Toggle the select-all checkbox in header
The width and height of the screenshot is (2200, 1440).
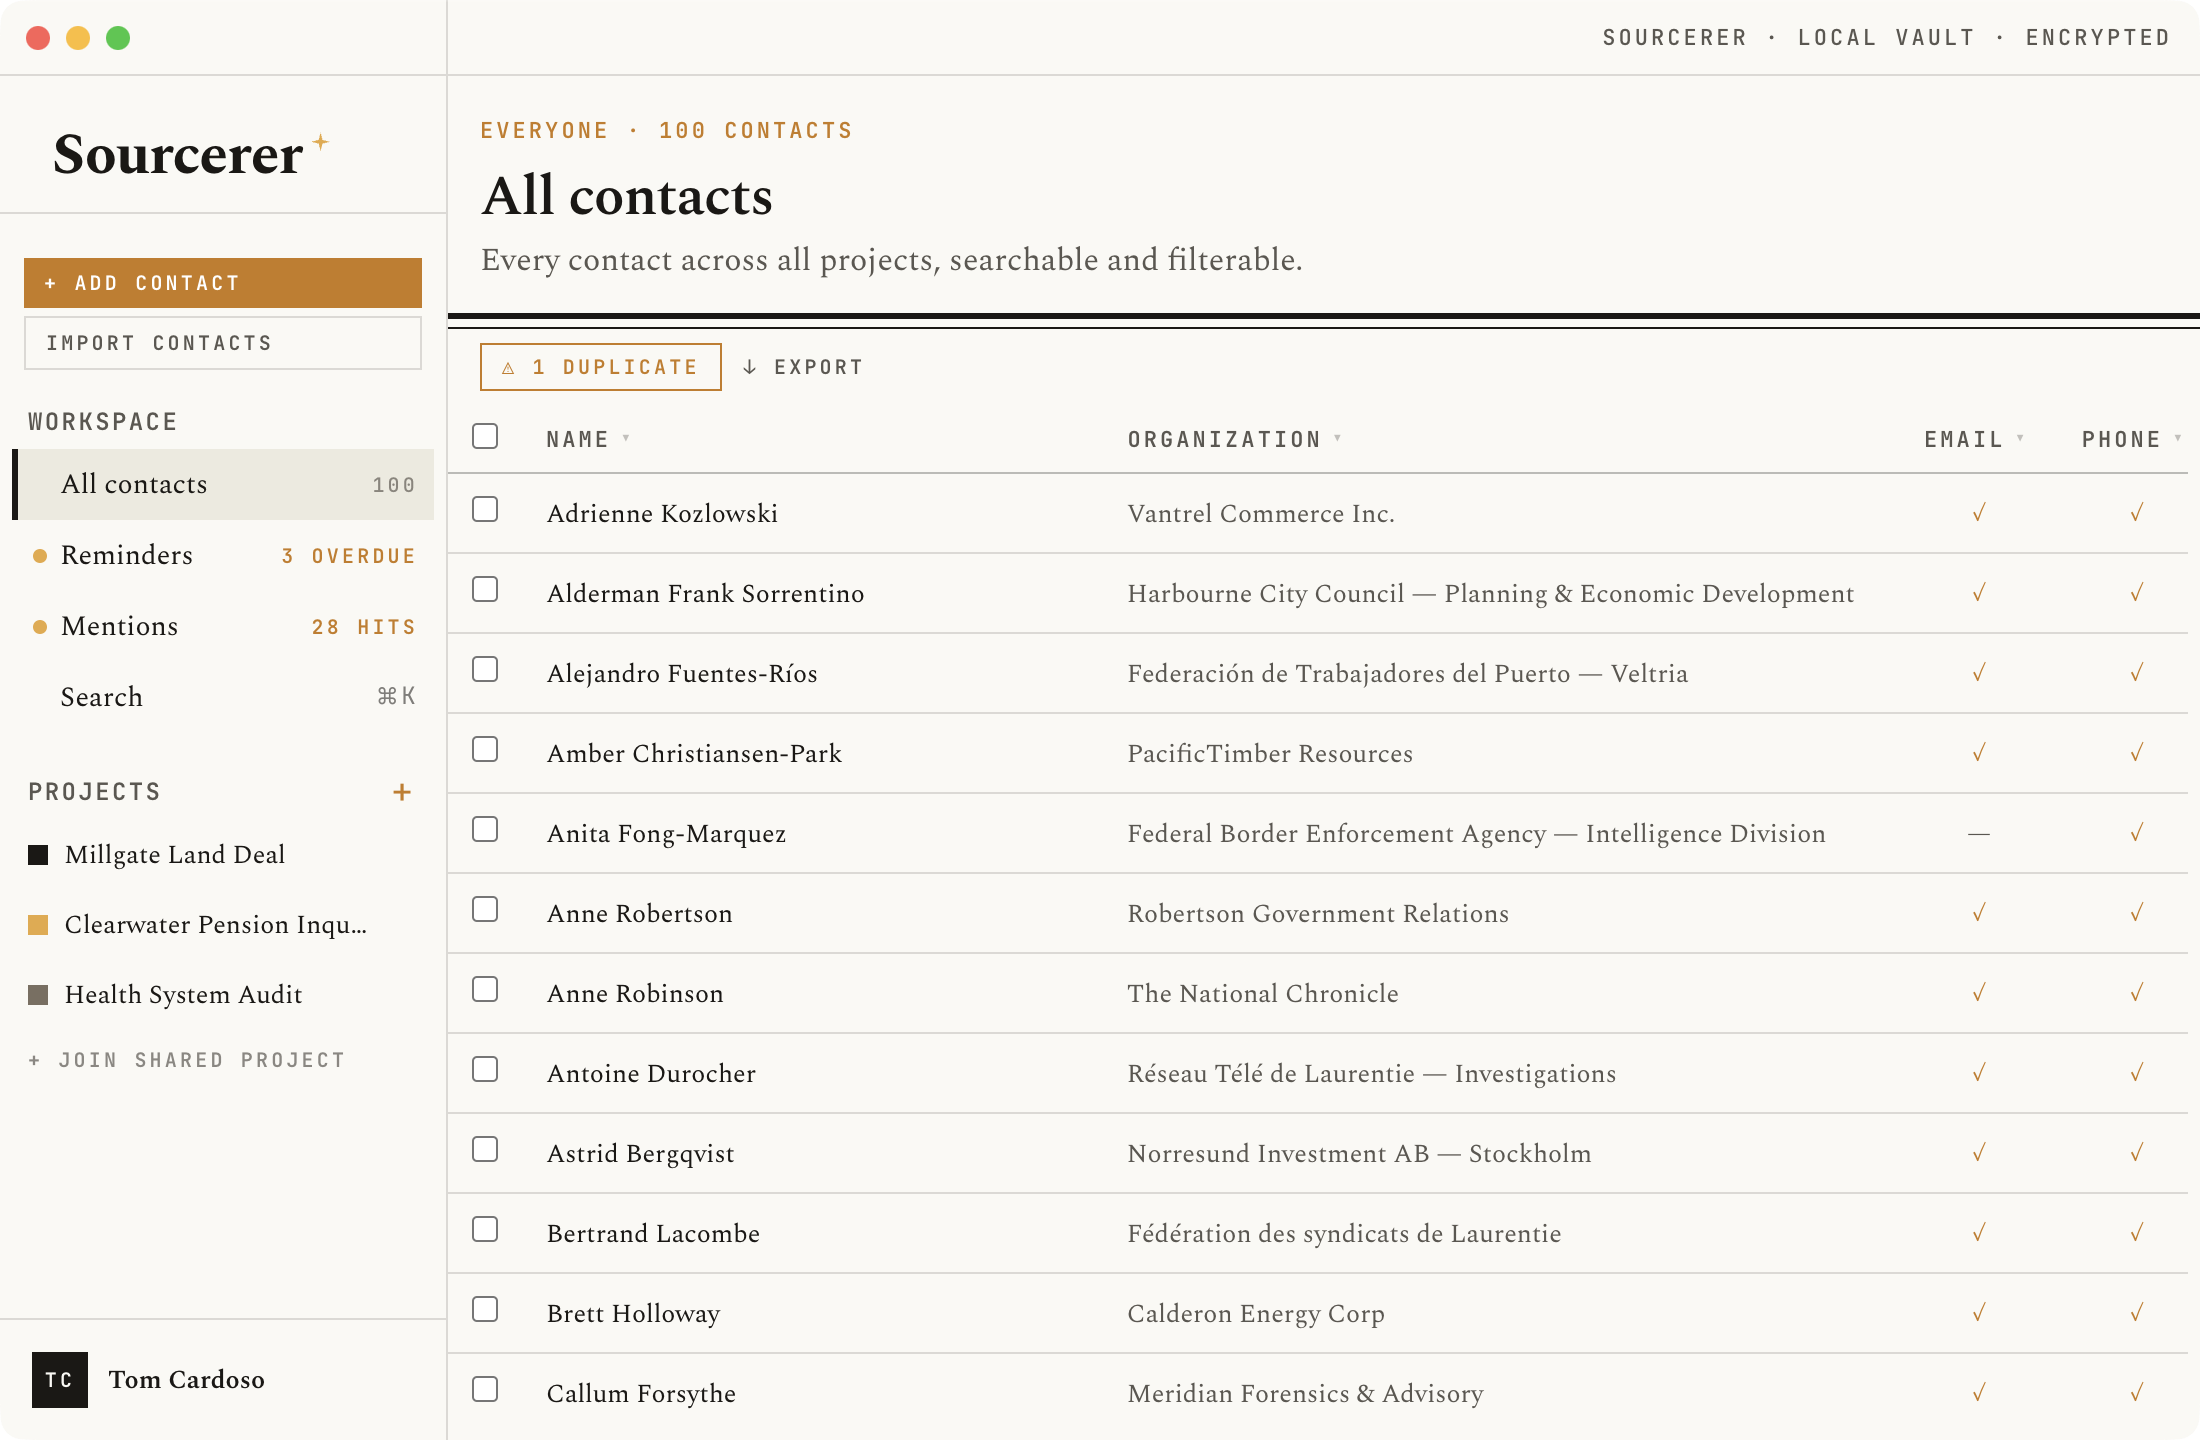click(485, 437)
